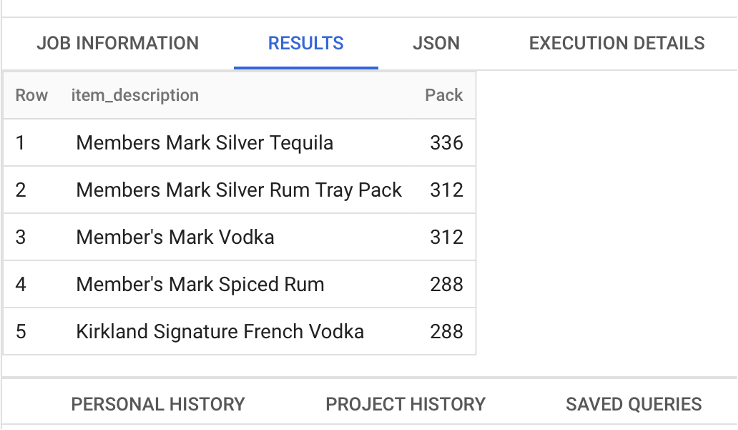
Task: Select the Member's Mark Spiced Rum cell
Action: click(200, 284)
